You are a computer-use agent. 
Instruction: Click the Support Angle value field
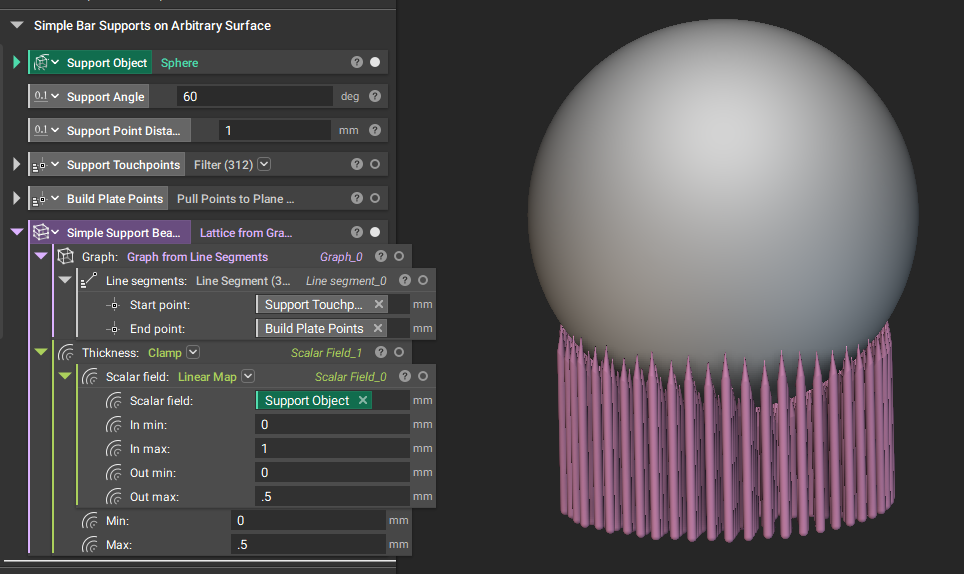[x=255, y=96]
